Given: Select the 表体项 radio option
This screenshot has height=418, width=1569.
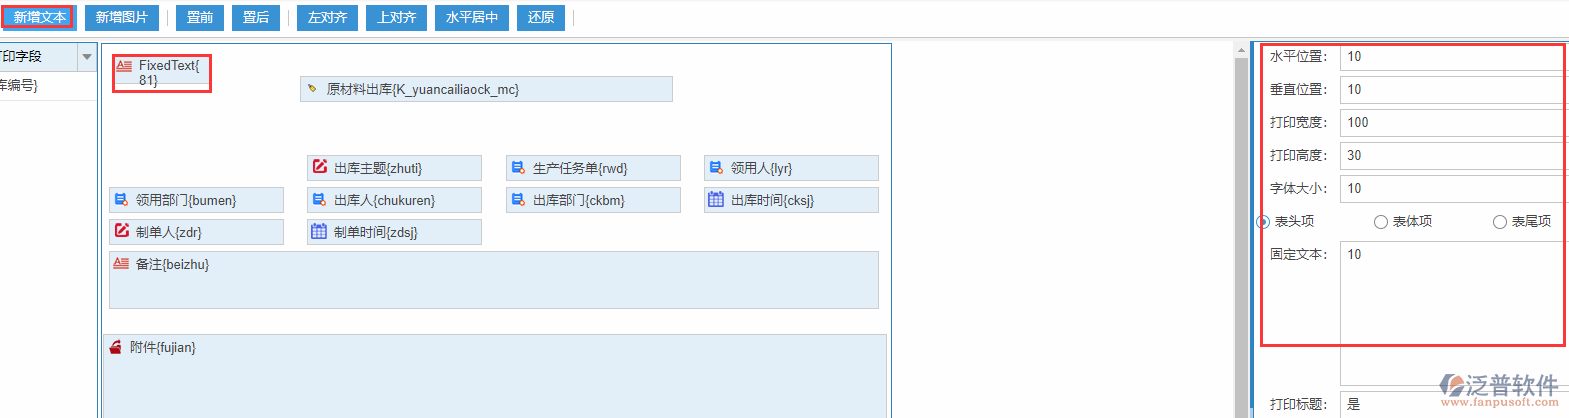Looking at the screenshot, I should click(1381, 222).
